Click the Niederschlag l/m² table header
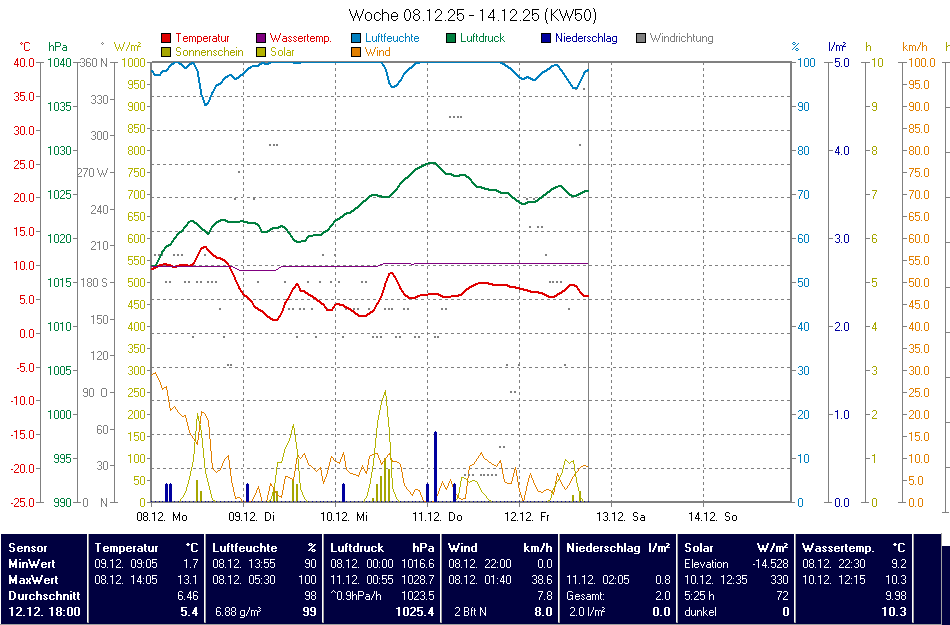 (618, 548)
